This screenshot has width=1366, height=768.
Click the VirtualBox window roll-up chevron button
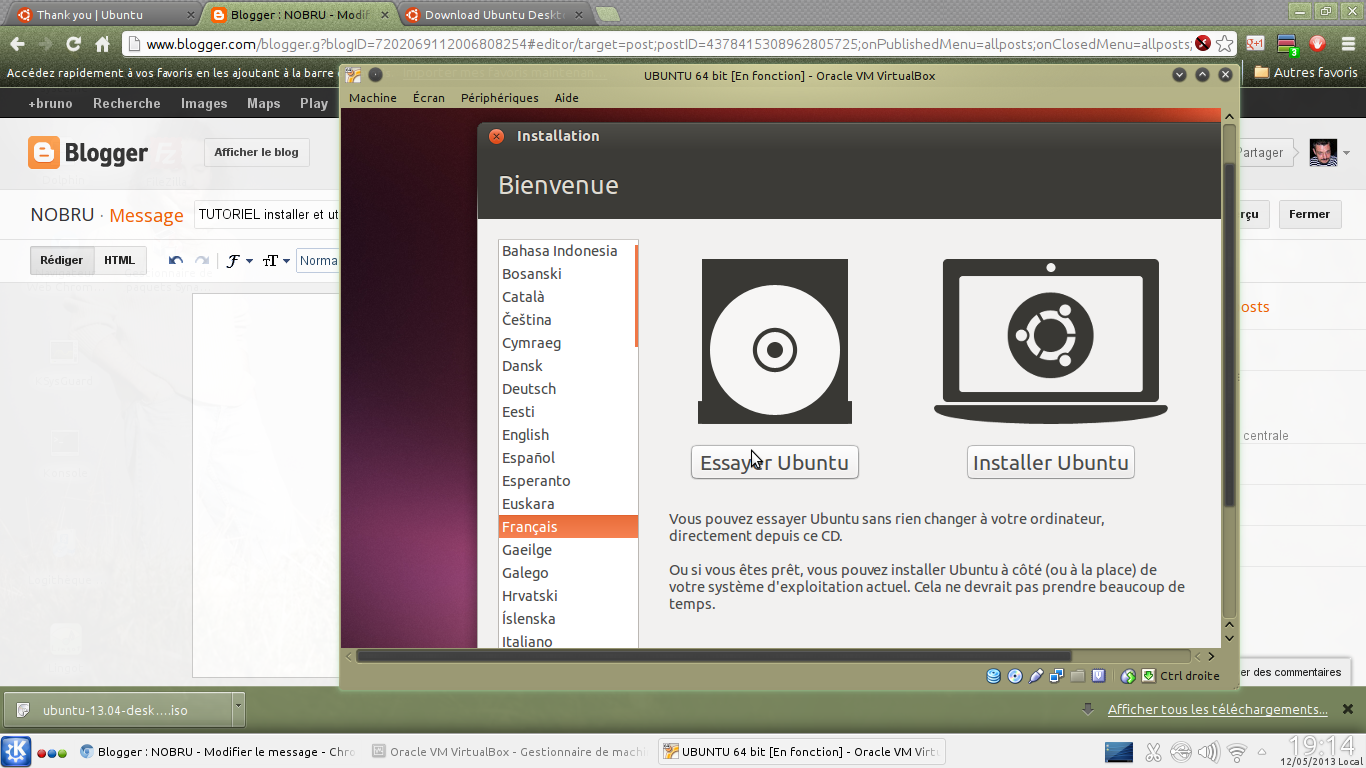click(1202, 75)
